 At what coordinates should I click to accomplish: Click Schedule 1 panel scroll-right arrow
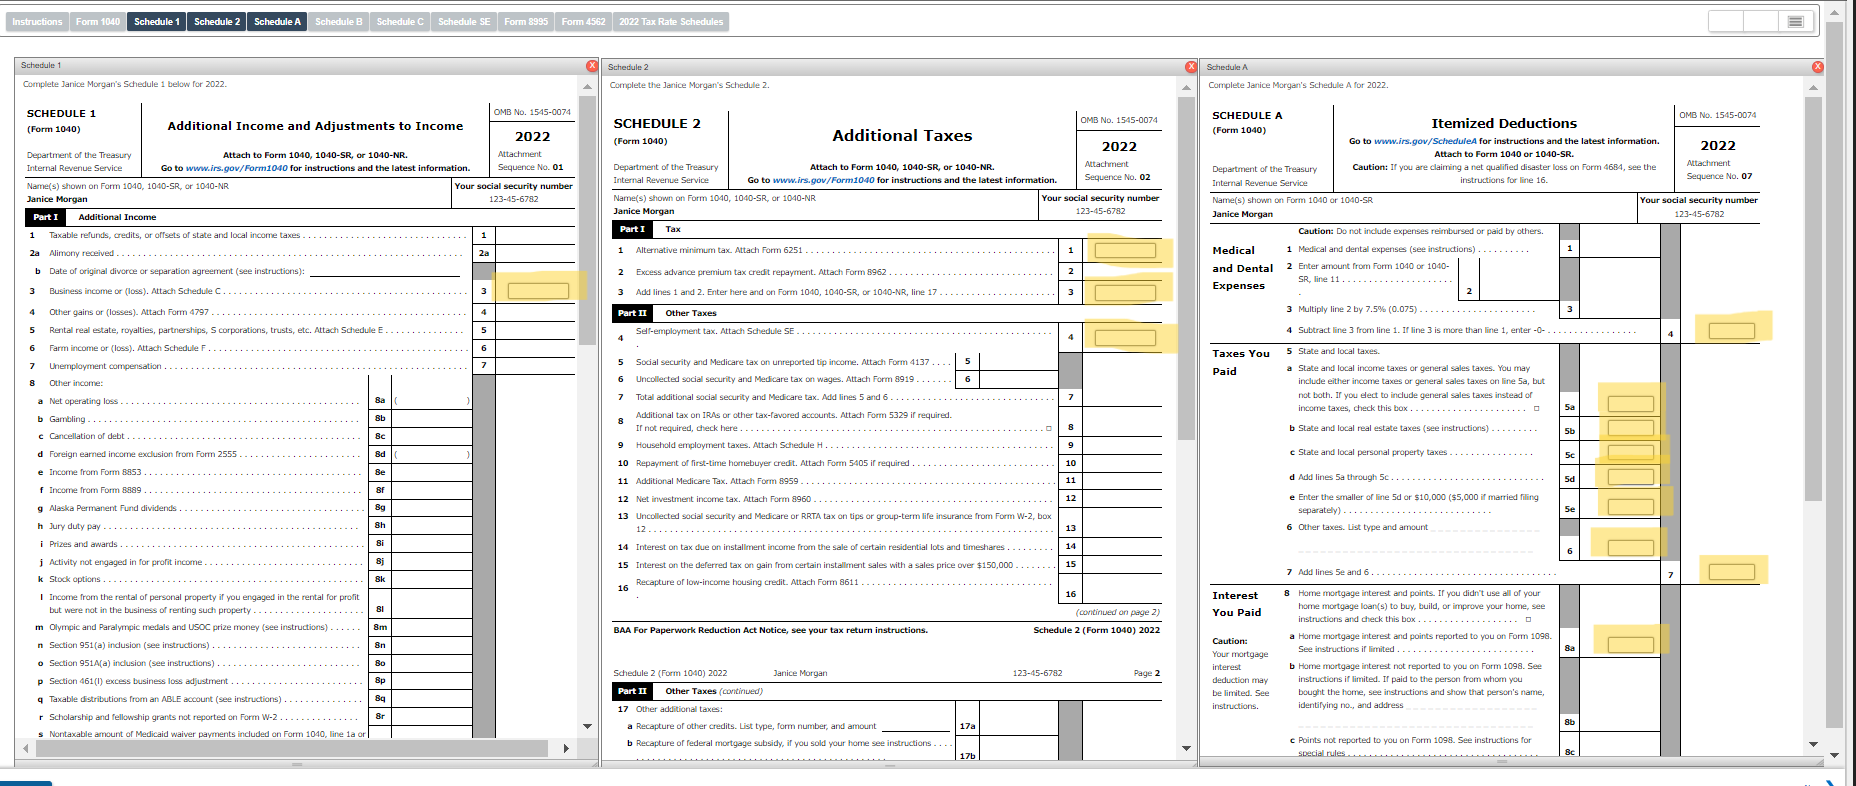(566, 748)
